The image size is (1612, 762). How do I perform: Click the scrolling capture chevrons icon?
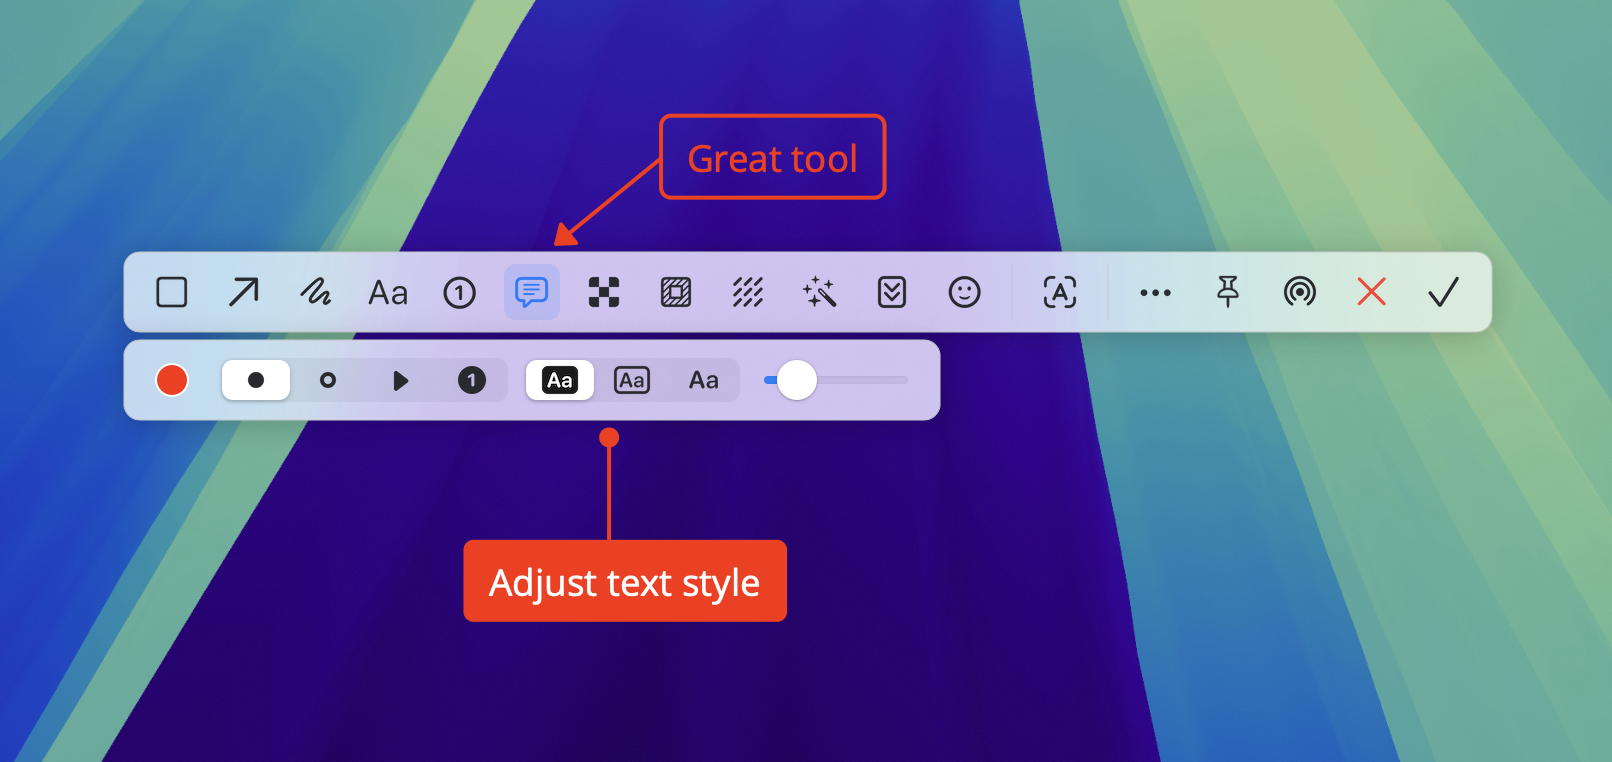click(892, 292)
